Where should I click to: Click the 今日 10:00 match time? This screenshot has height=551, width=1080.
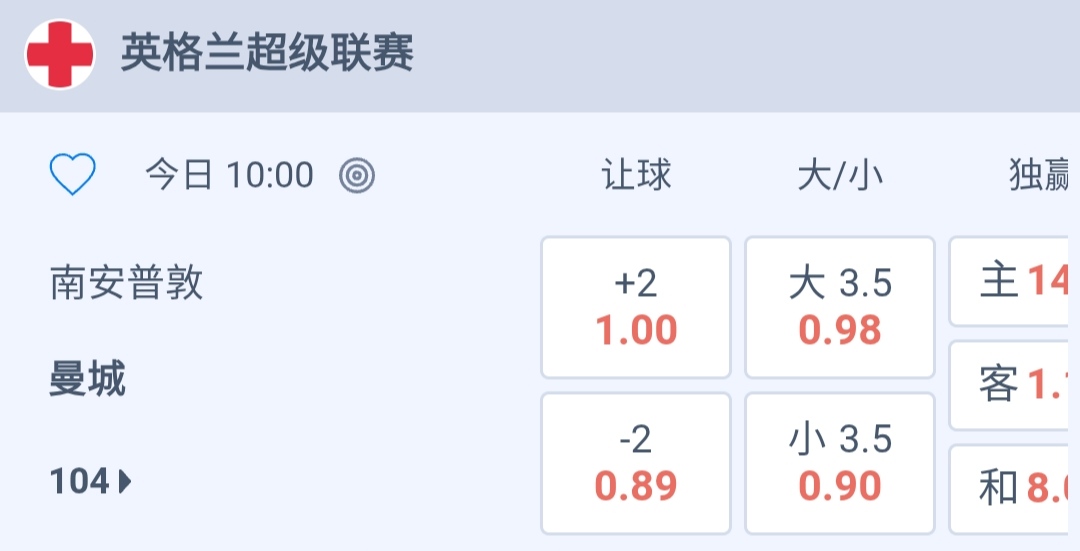229,176
